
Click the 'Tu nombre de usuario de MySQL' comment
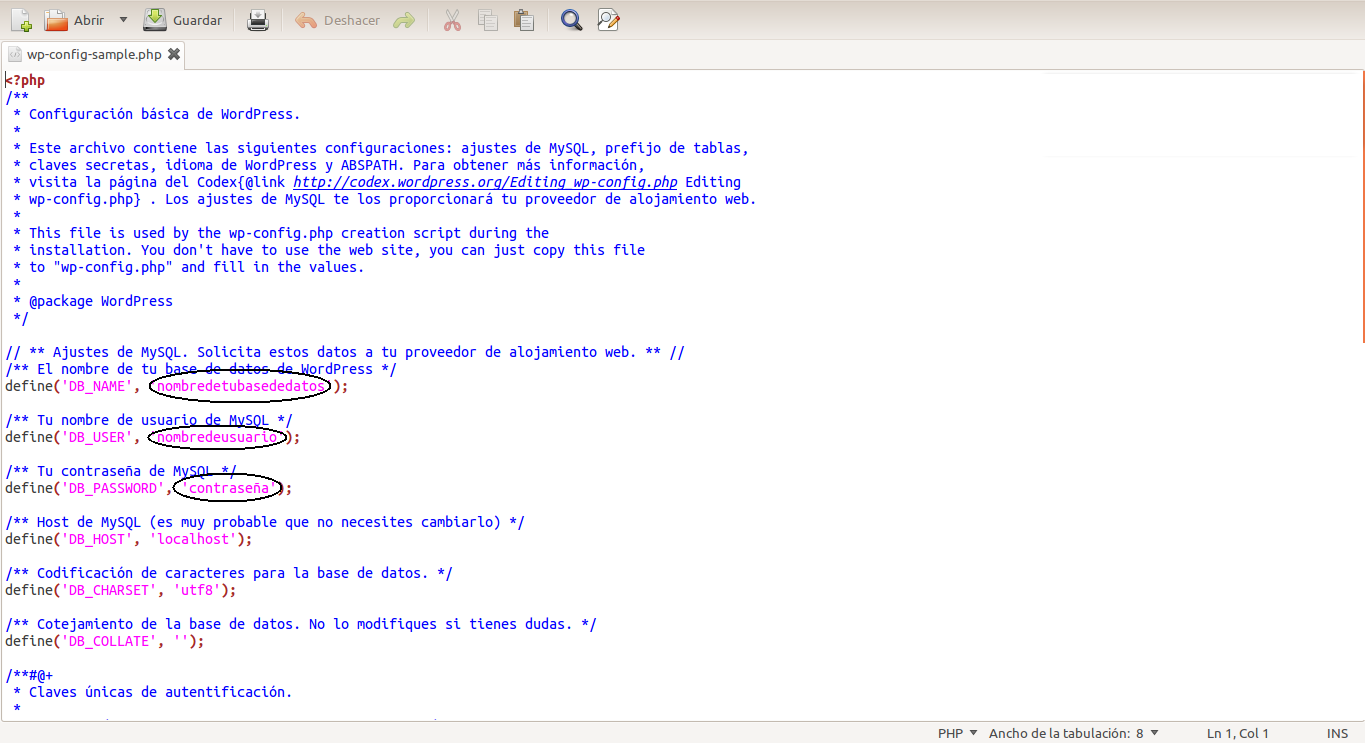pos(149,420)
